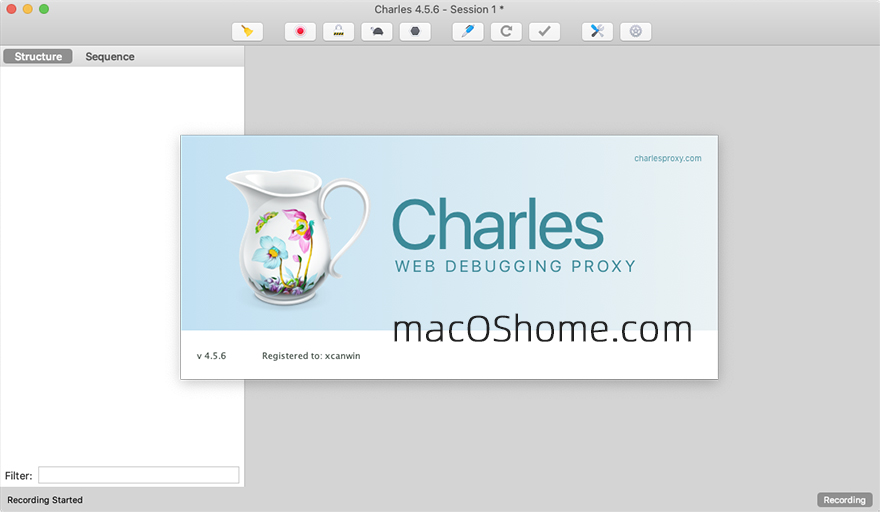Click the Repeat request arrow icon
Image resolution: width=880 pixels, height=512 pixels.
coord(506,32)
